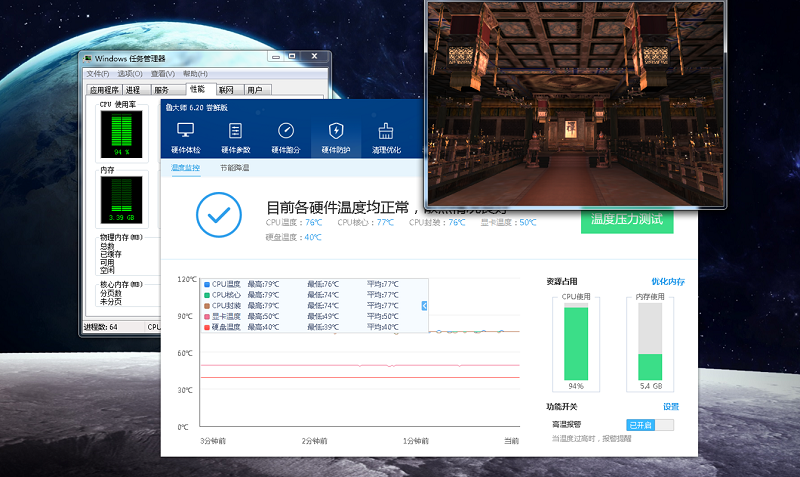Viewport: 800px width, 477px height.
Task: Click the 内存使用 memory bar
Action: (650, 341)
